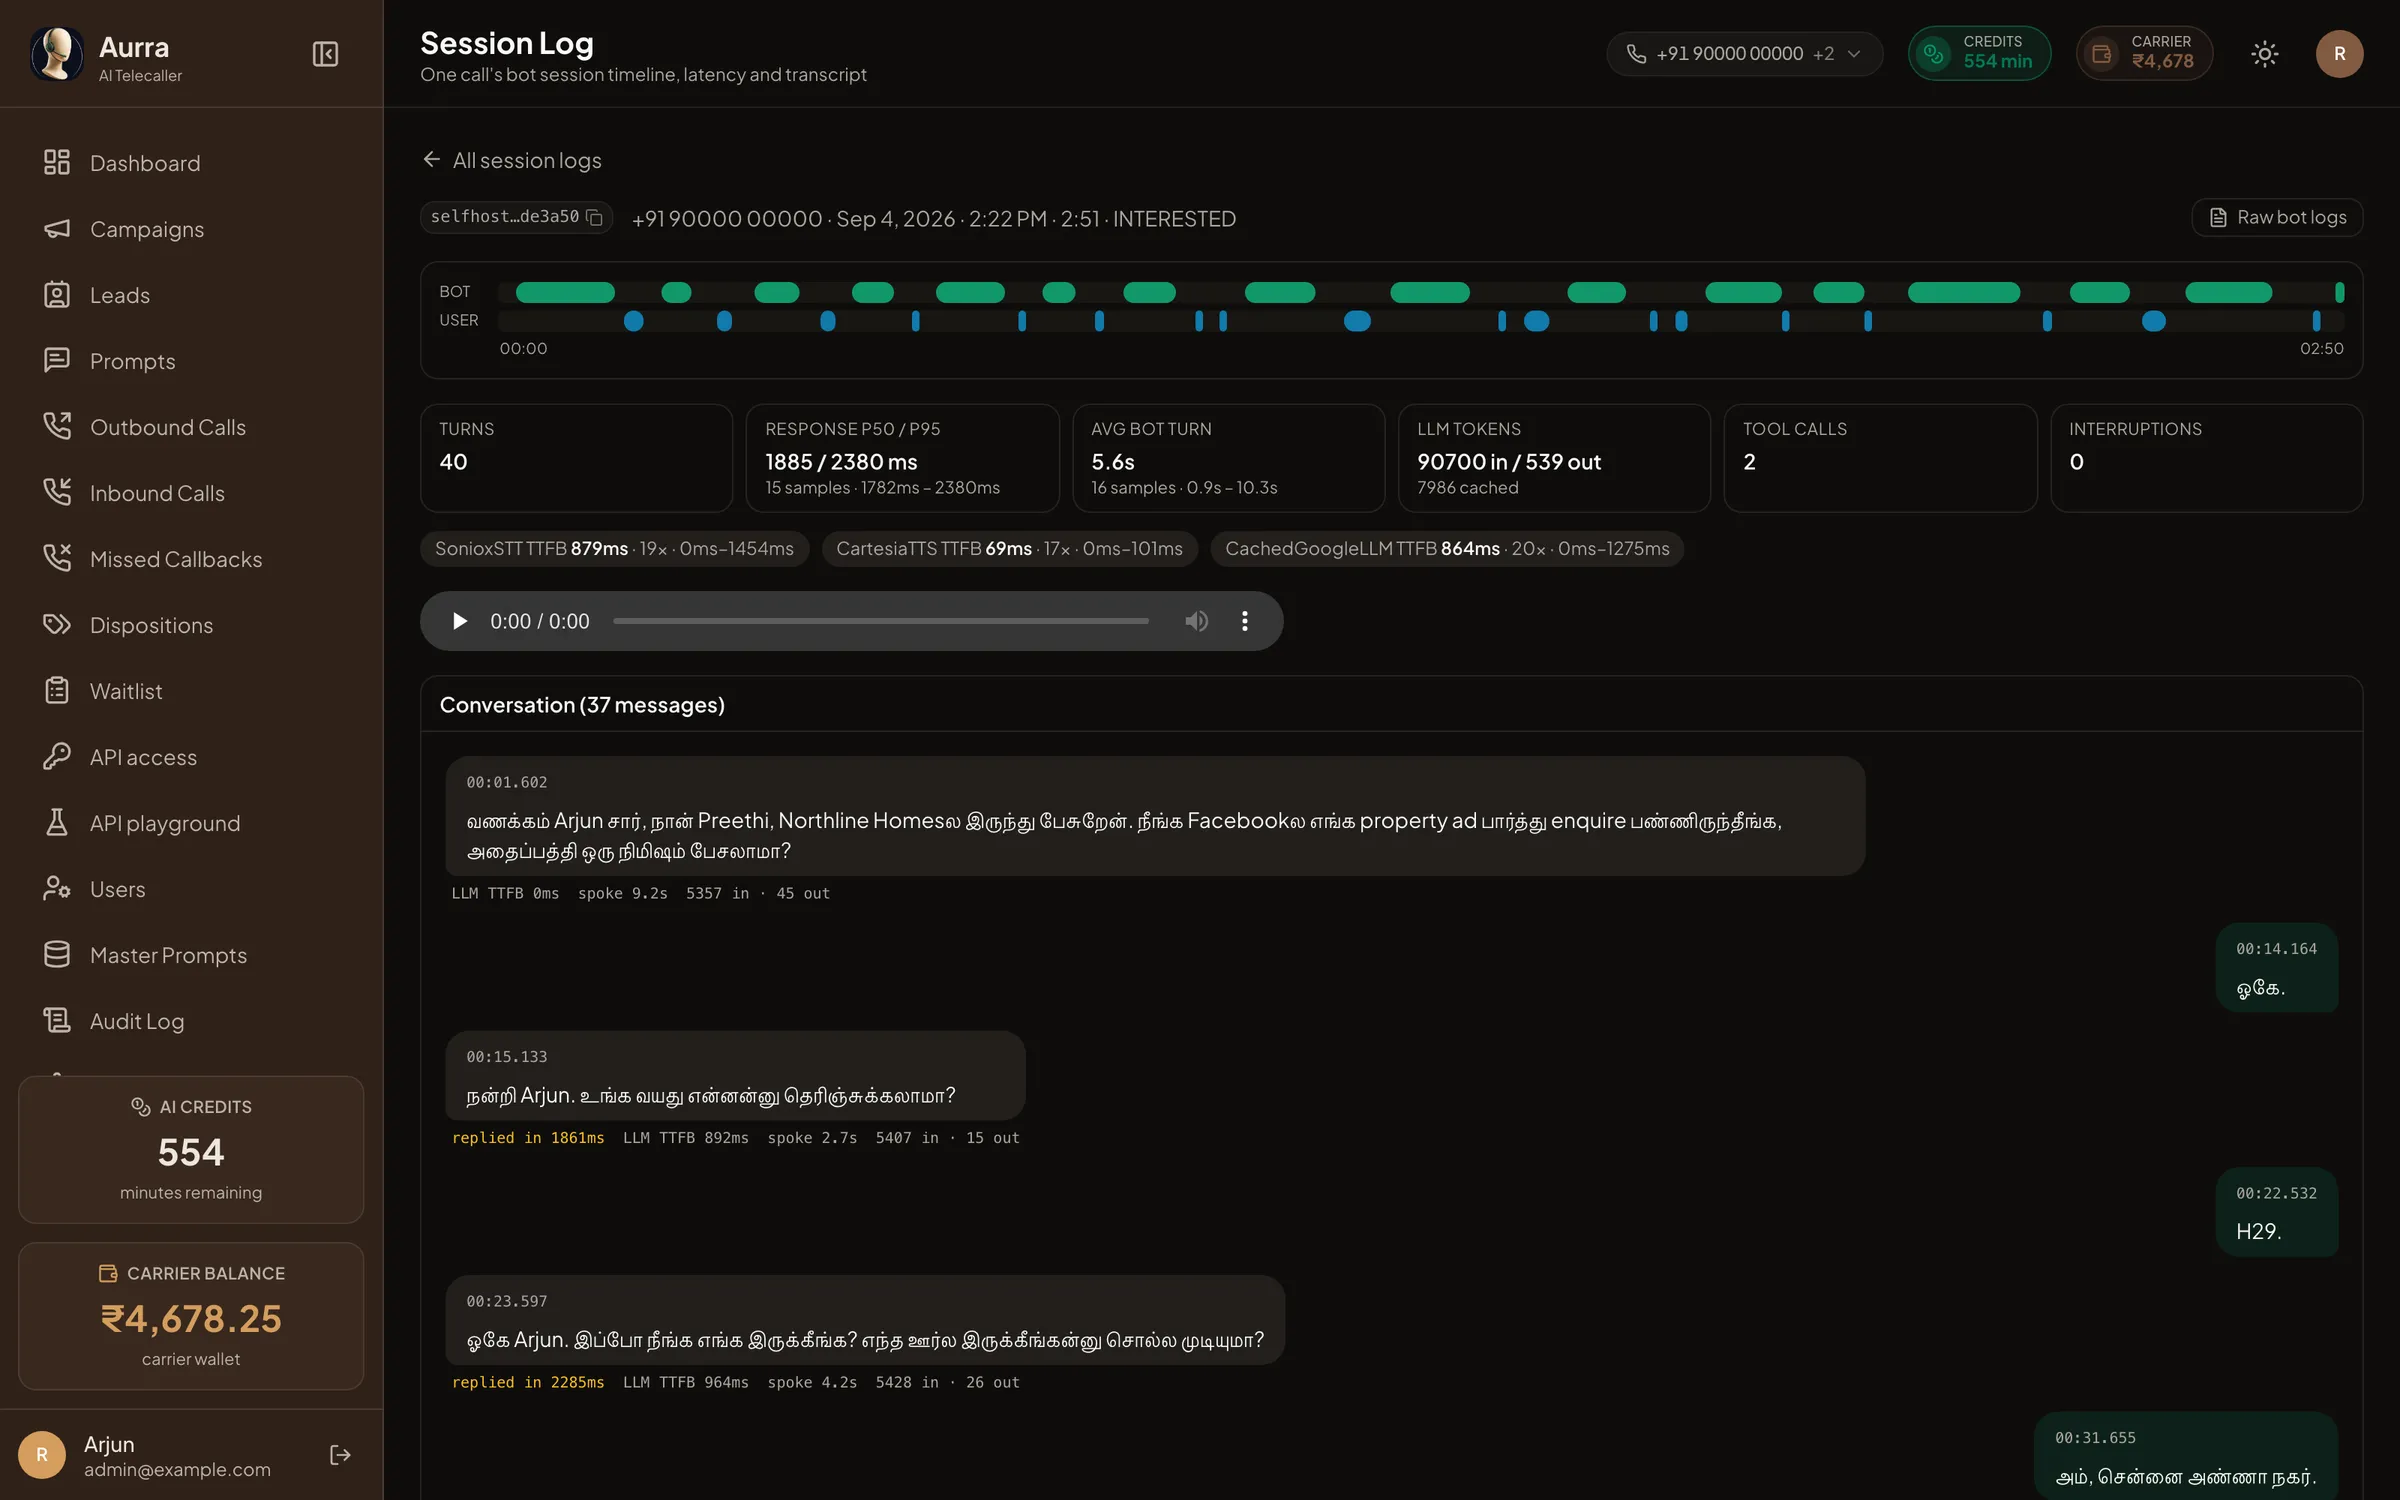2400x1500 pixels.
Task: Click the API playground flask icon
Action: (57, 822)
